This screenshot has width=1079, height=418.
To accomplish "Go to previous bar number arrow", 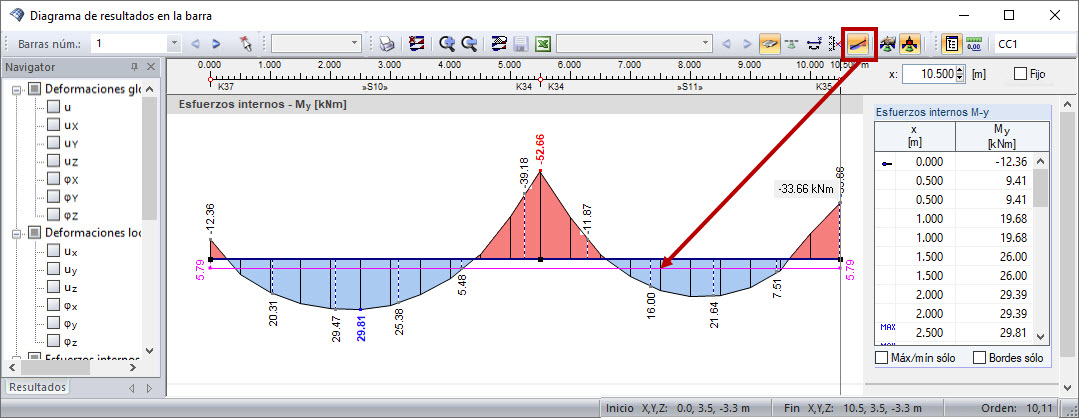I will 195,43.
